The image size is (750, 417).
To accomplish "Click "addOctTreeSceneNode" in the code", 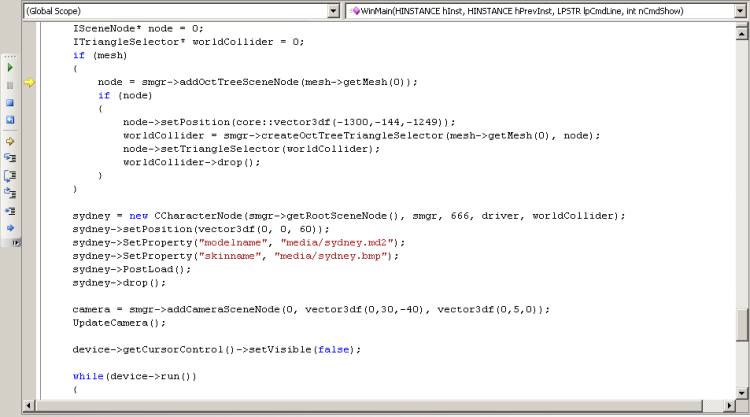I will pyautogui.click(x=239, y=82).
